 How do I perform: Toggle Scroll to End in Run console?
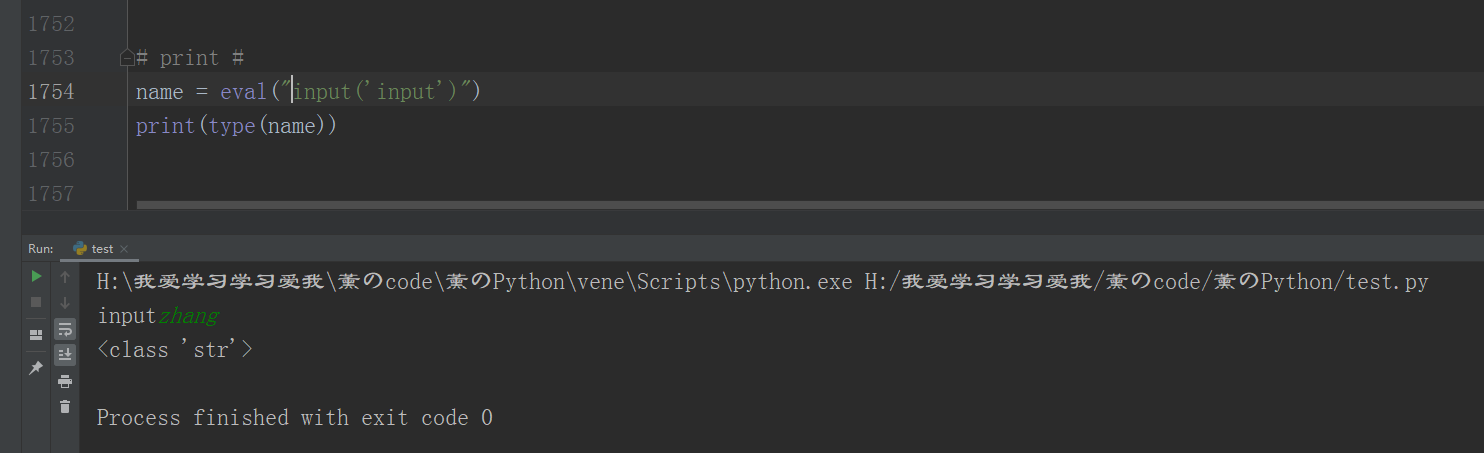(x=65, y=354)
